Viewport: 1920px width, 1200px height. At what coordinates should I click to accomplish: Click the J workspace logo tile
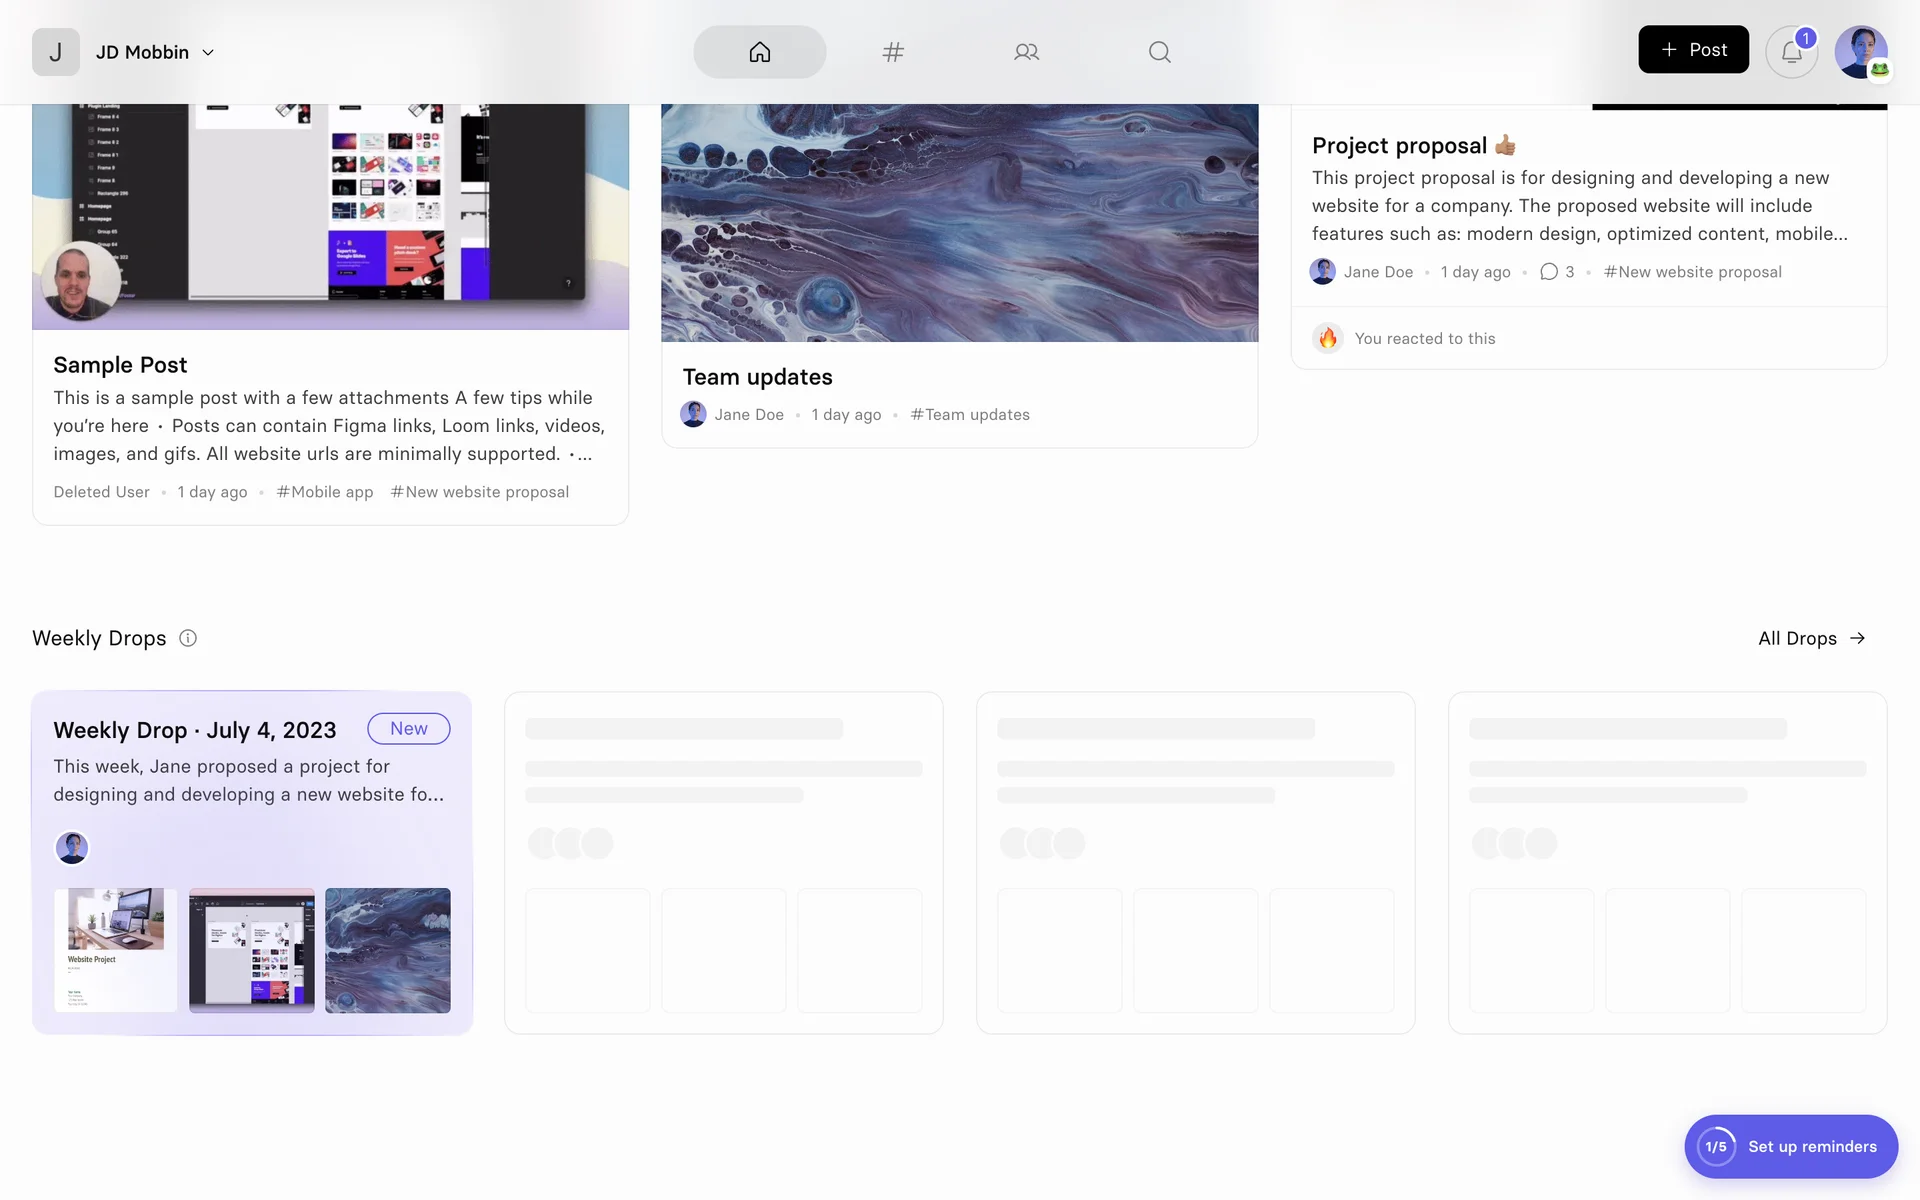point(56,52)
